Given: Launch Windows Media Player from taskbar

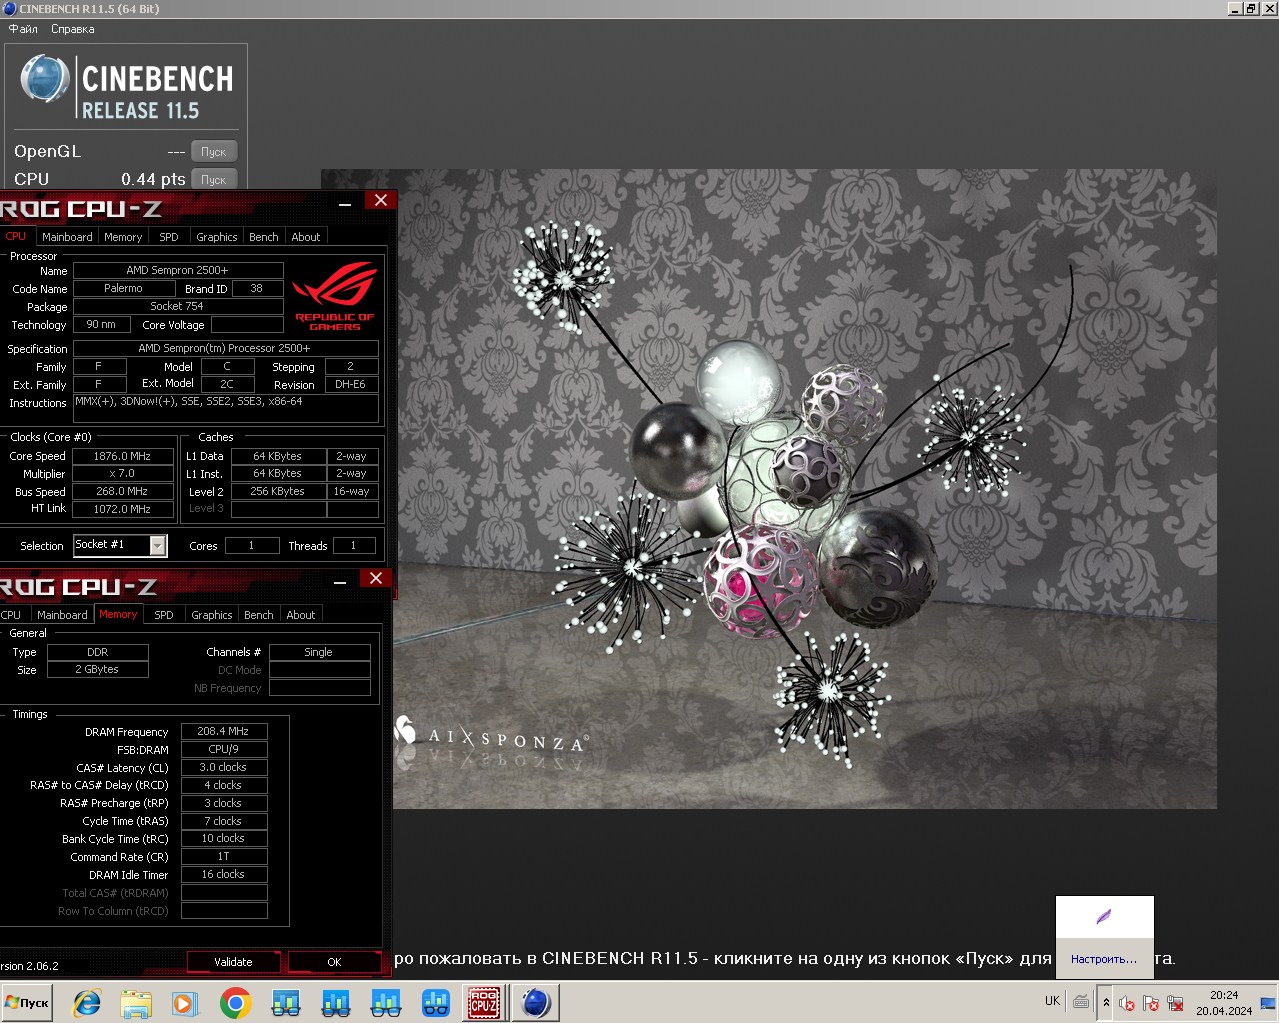Looking at the screenshot, I should (x=185, y=1003).
